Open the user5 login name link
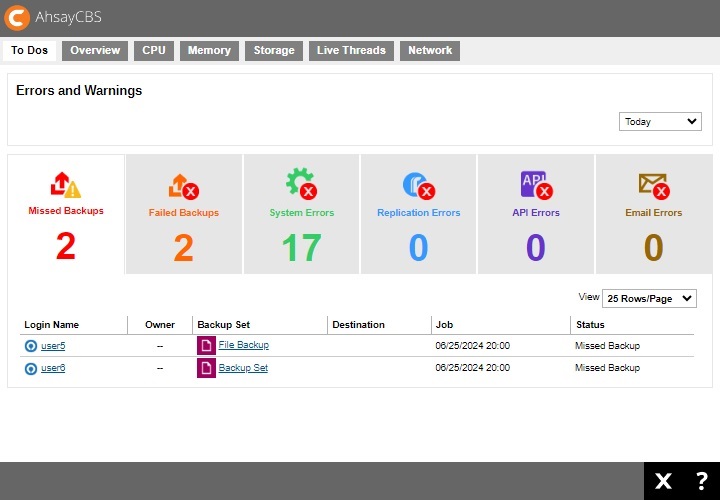Viewport: 720px width, 500px height. tap(53, 346)
